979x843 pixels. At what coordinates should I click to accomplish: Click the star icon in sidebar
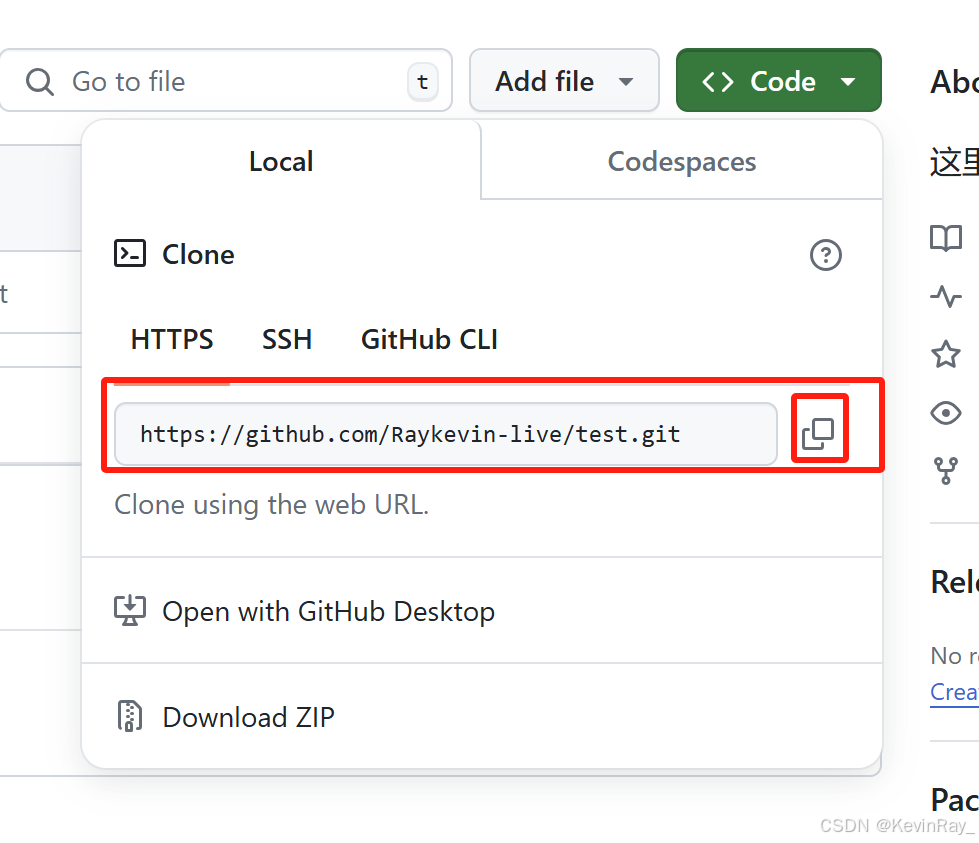coord(946,354)
